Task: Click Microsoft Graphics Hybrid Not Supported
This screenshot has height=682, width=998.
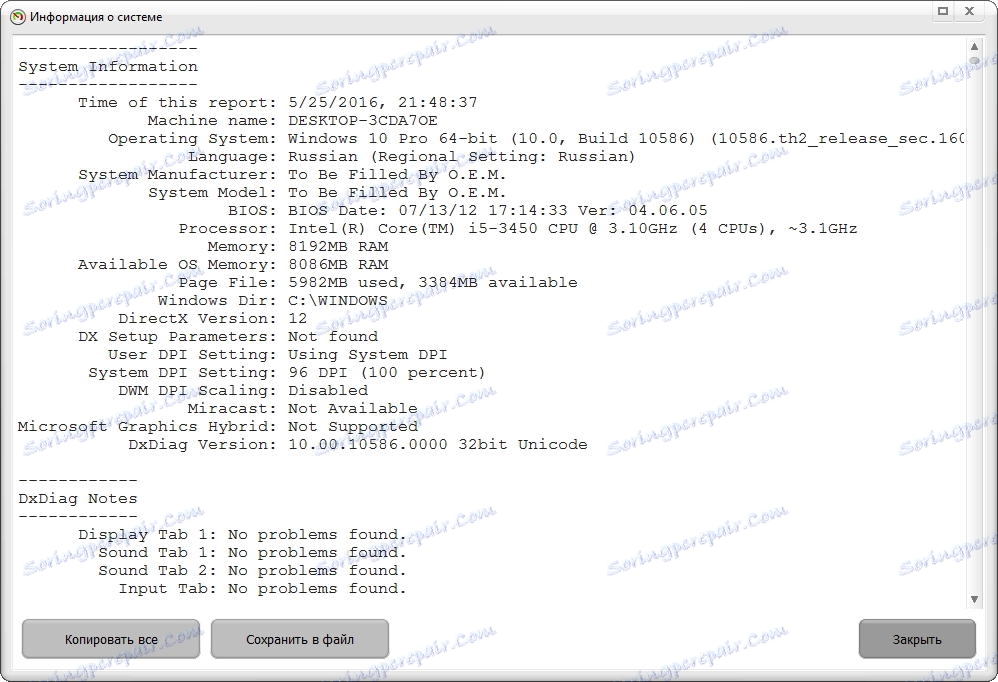Action: pyautogui.click(x=353, y=426)
